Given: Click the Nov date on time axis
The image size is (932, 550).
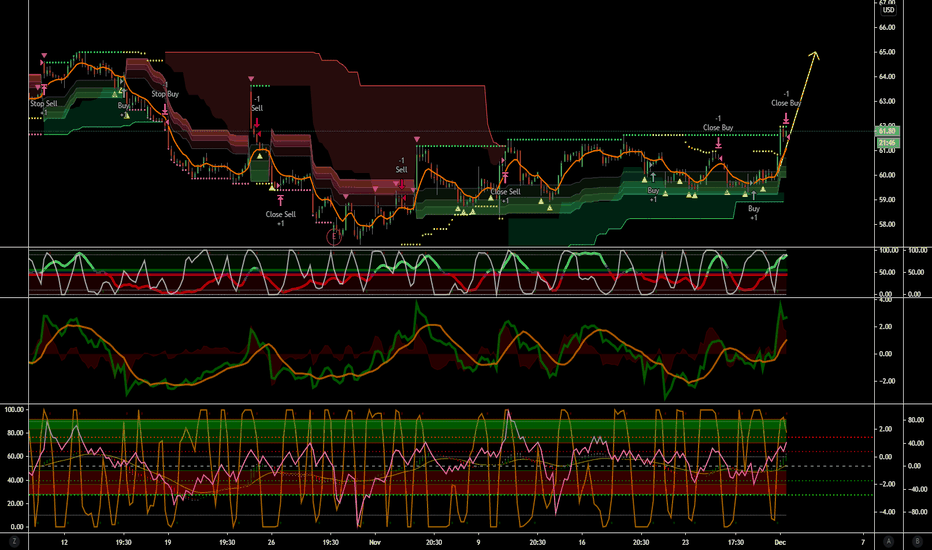Looking at the screenshot, I should pyautogui.click(x=374, y=542).
